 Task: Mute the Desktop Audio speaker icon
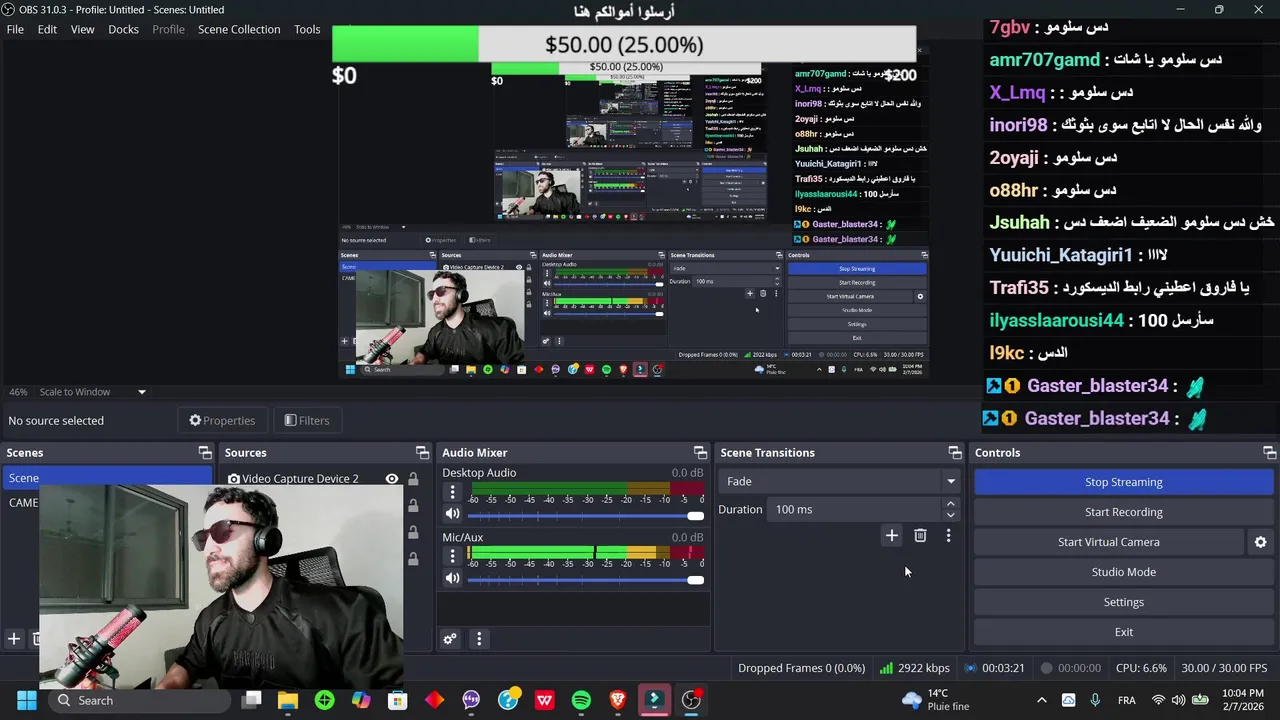[x=452, y=514]
